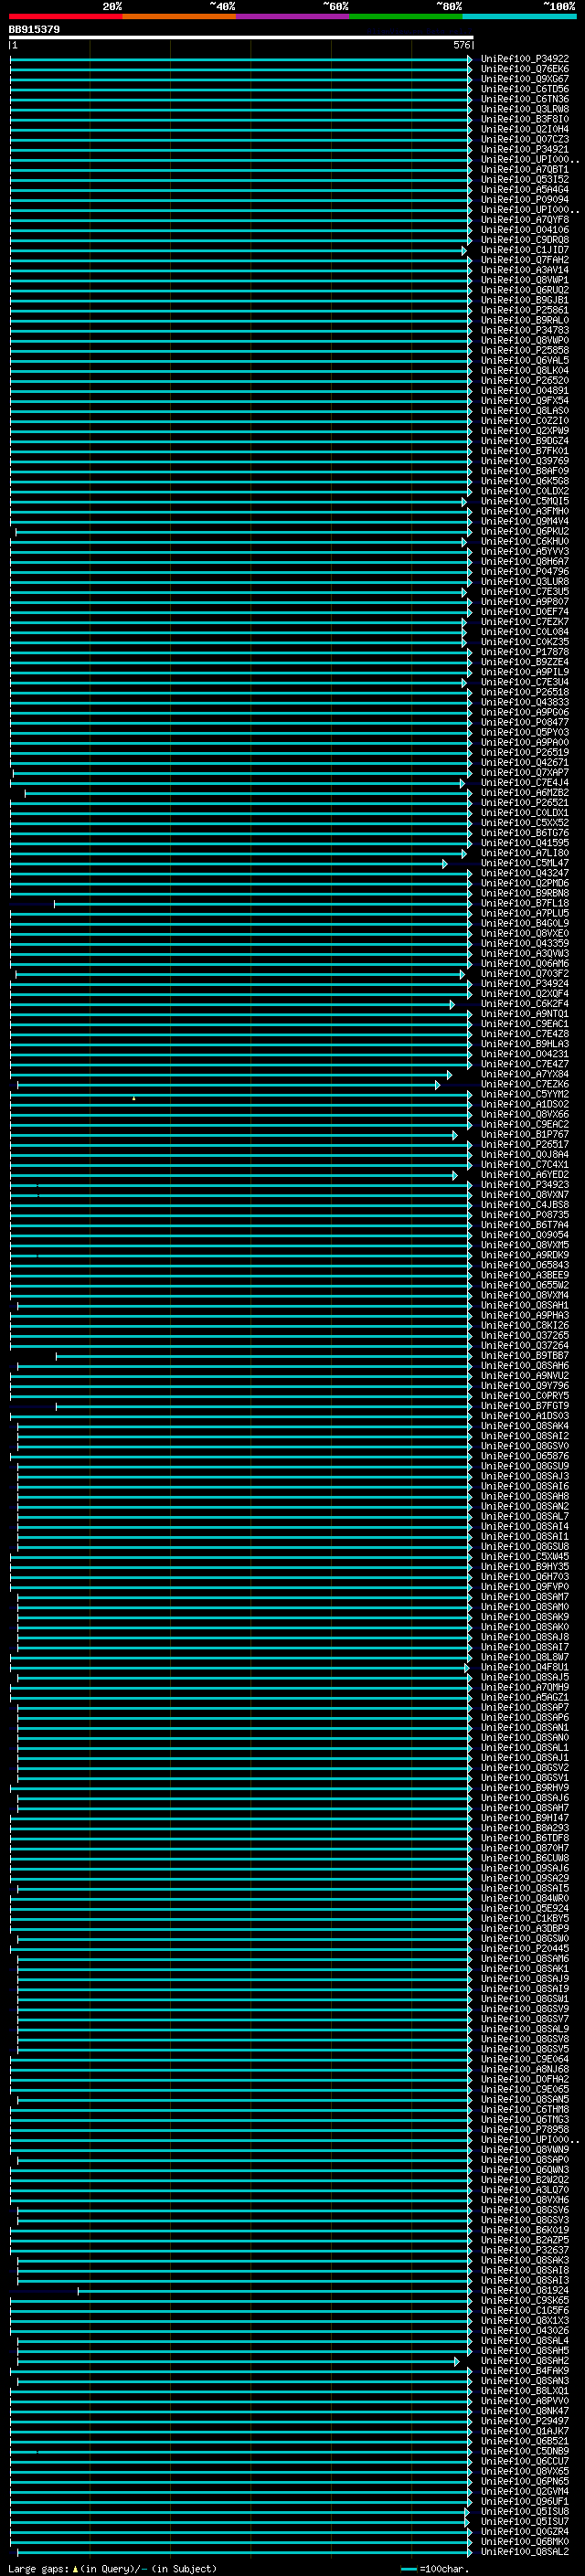This screenshot has height=2576, width=585.
Task: Choose hit UniRef100_B9GJB1
Action: 525,300
